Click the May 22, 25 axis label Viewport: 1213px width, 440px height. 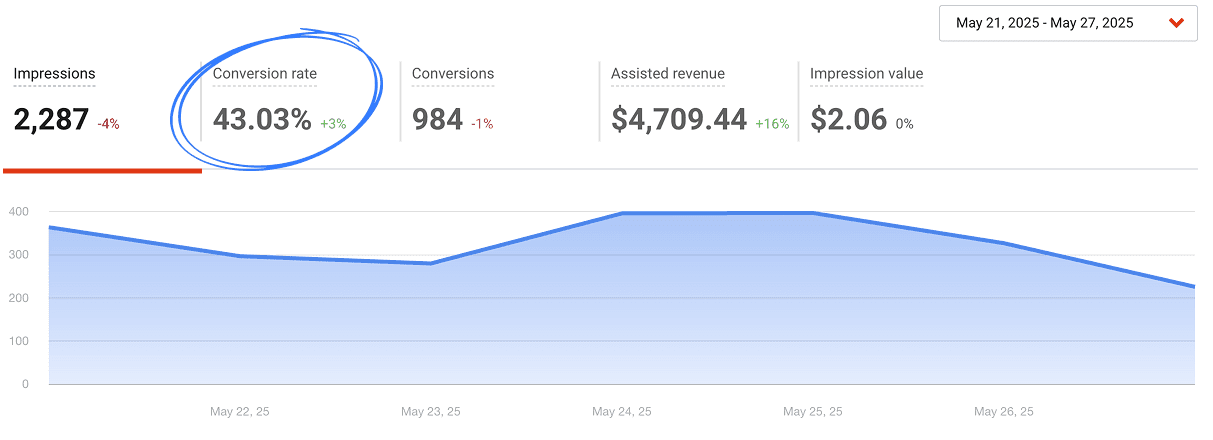coord(240,411)
